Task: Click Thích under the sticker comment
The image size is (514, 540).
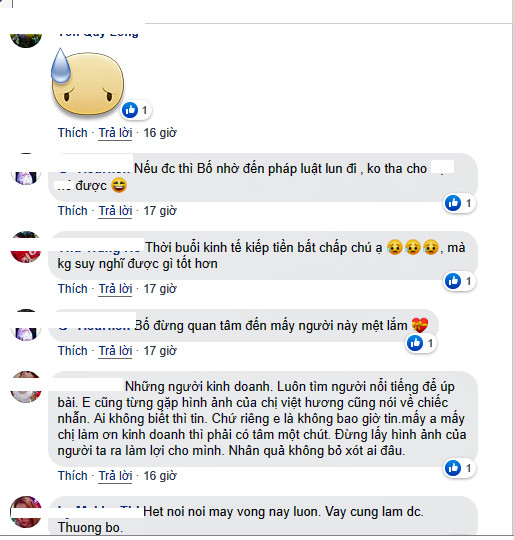Action: point(73,133)
